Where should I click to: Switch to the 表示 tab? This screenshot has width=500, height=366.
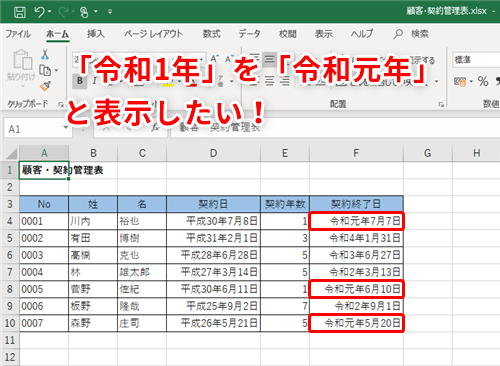coord(324,34)
